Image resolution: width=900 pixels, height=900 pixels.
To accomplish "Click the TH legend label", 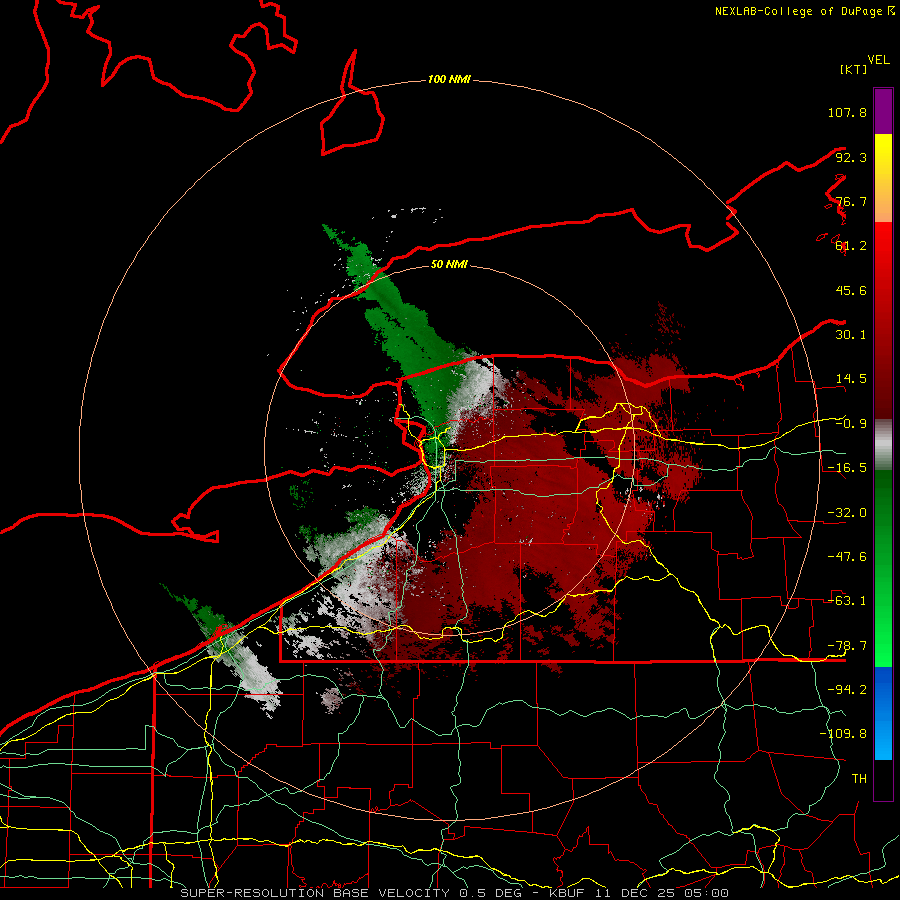I will pos(859,779).
